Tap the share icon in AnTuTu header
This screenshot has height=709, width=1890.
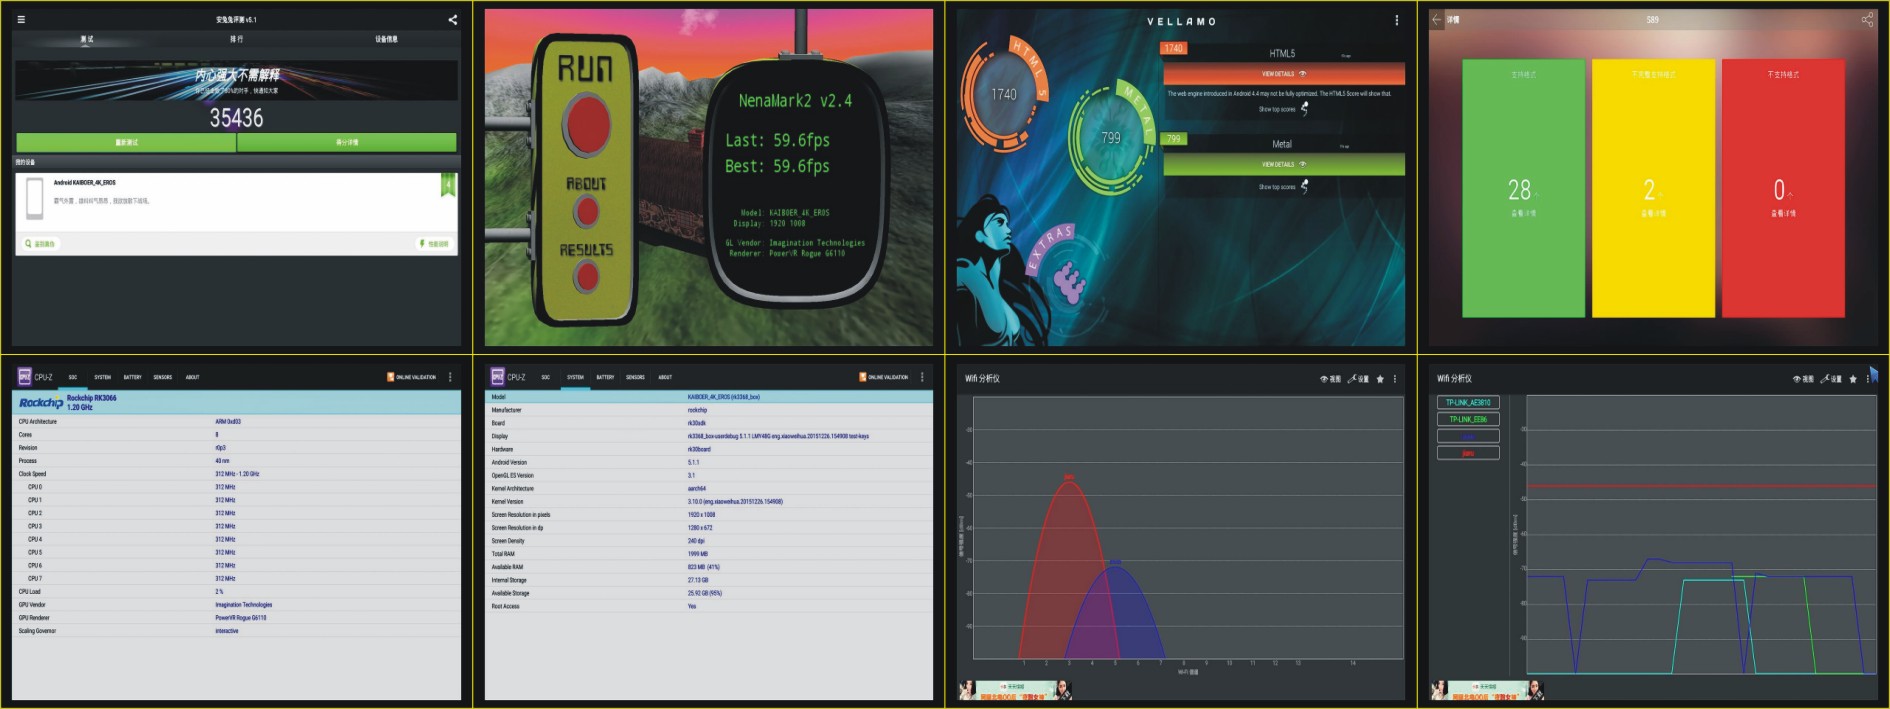pyautogui.click(x=452, y=19)
